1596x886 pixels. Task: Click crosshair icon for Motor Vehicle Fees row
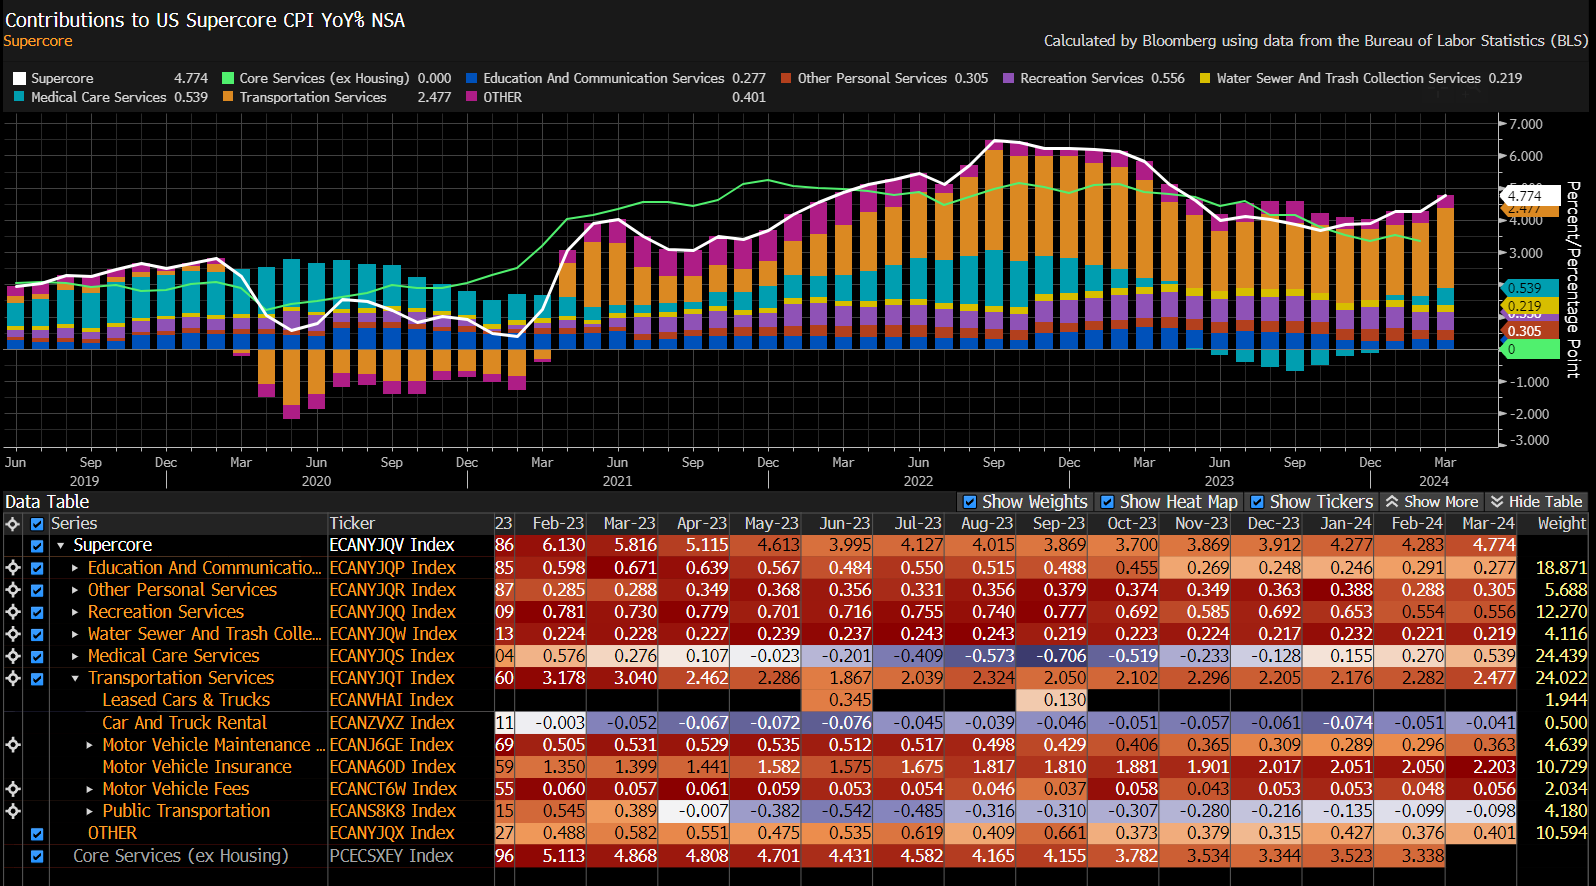coord(13,789)
